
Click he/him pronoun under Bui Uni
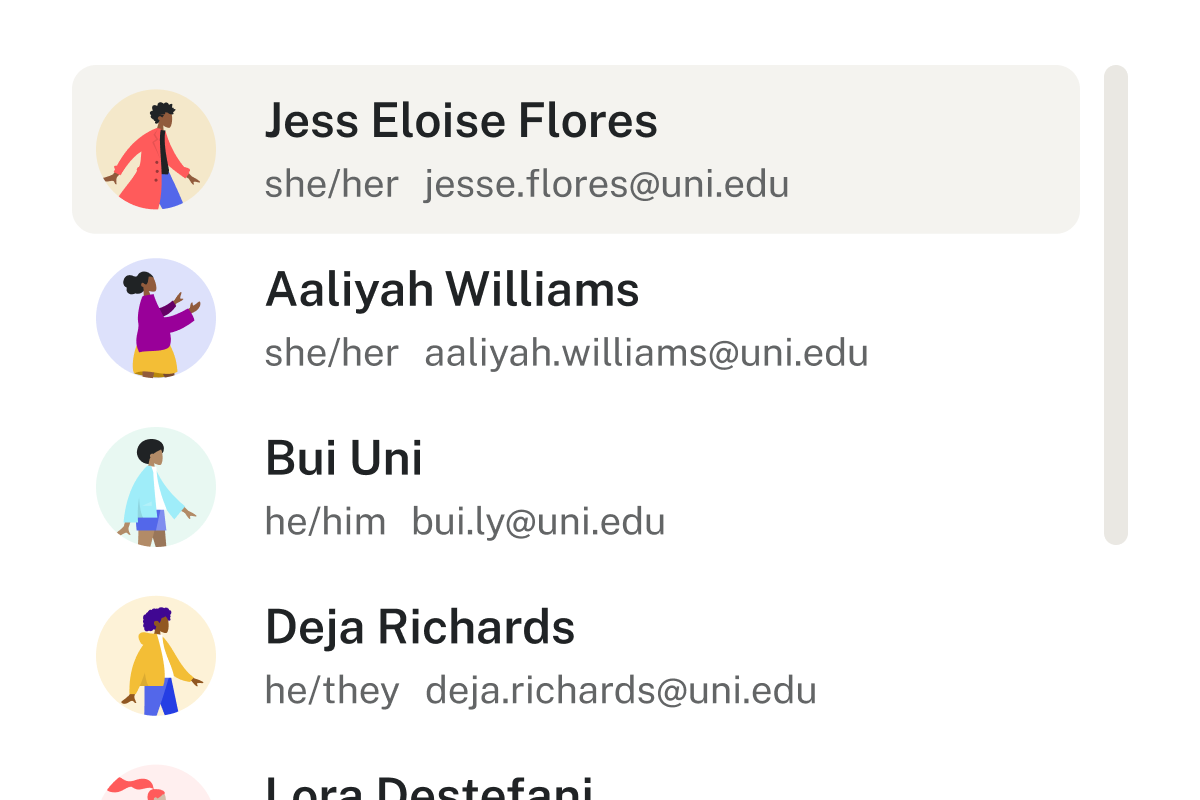(x=325, y=521)
